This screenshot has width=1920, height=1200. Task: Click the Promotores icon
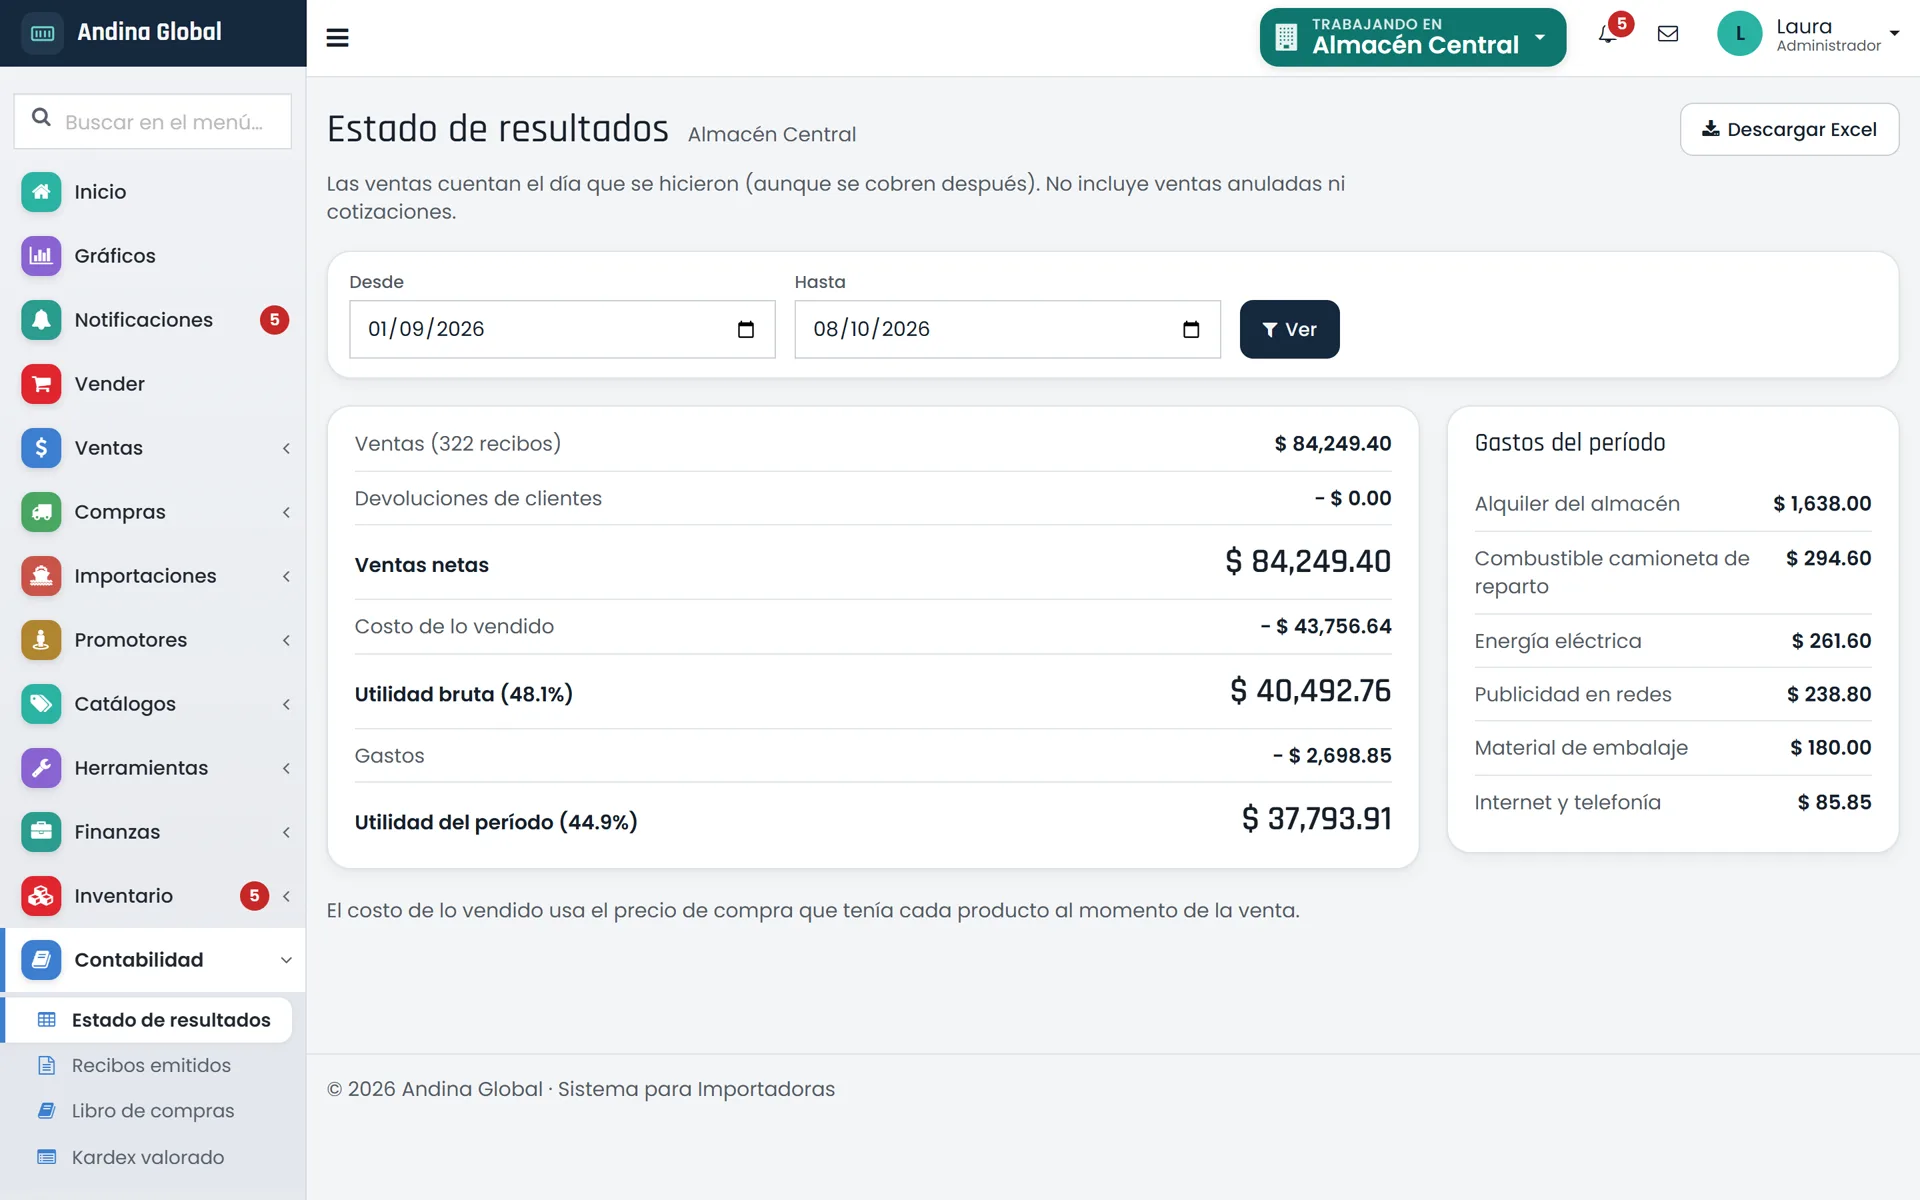tap(41, 640)
